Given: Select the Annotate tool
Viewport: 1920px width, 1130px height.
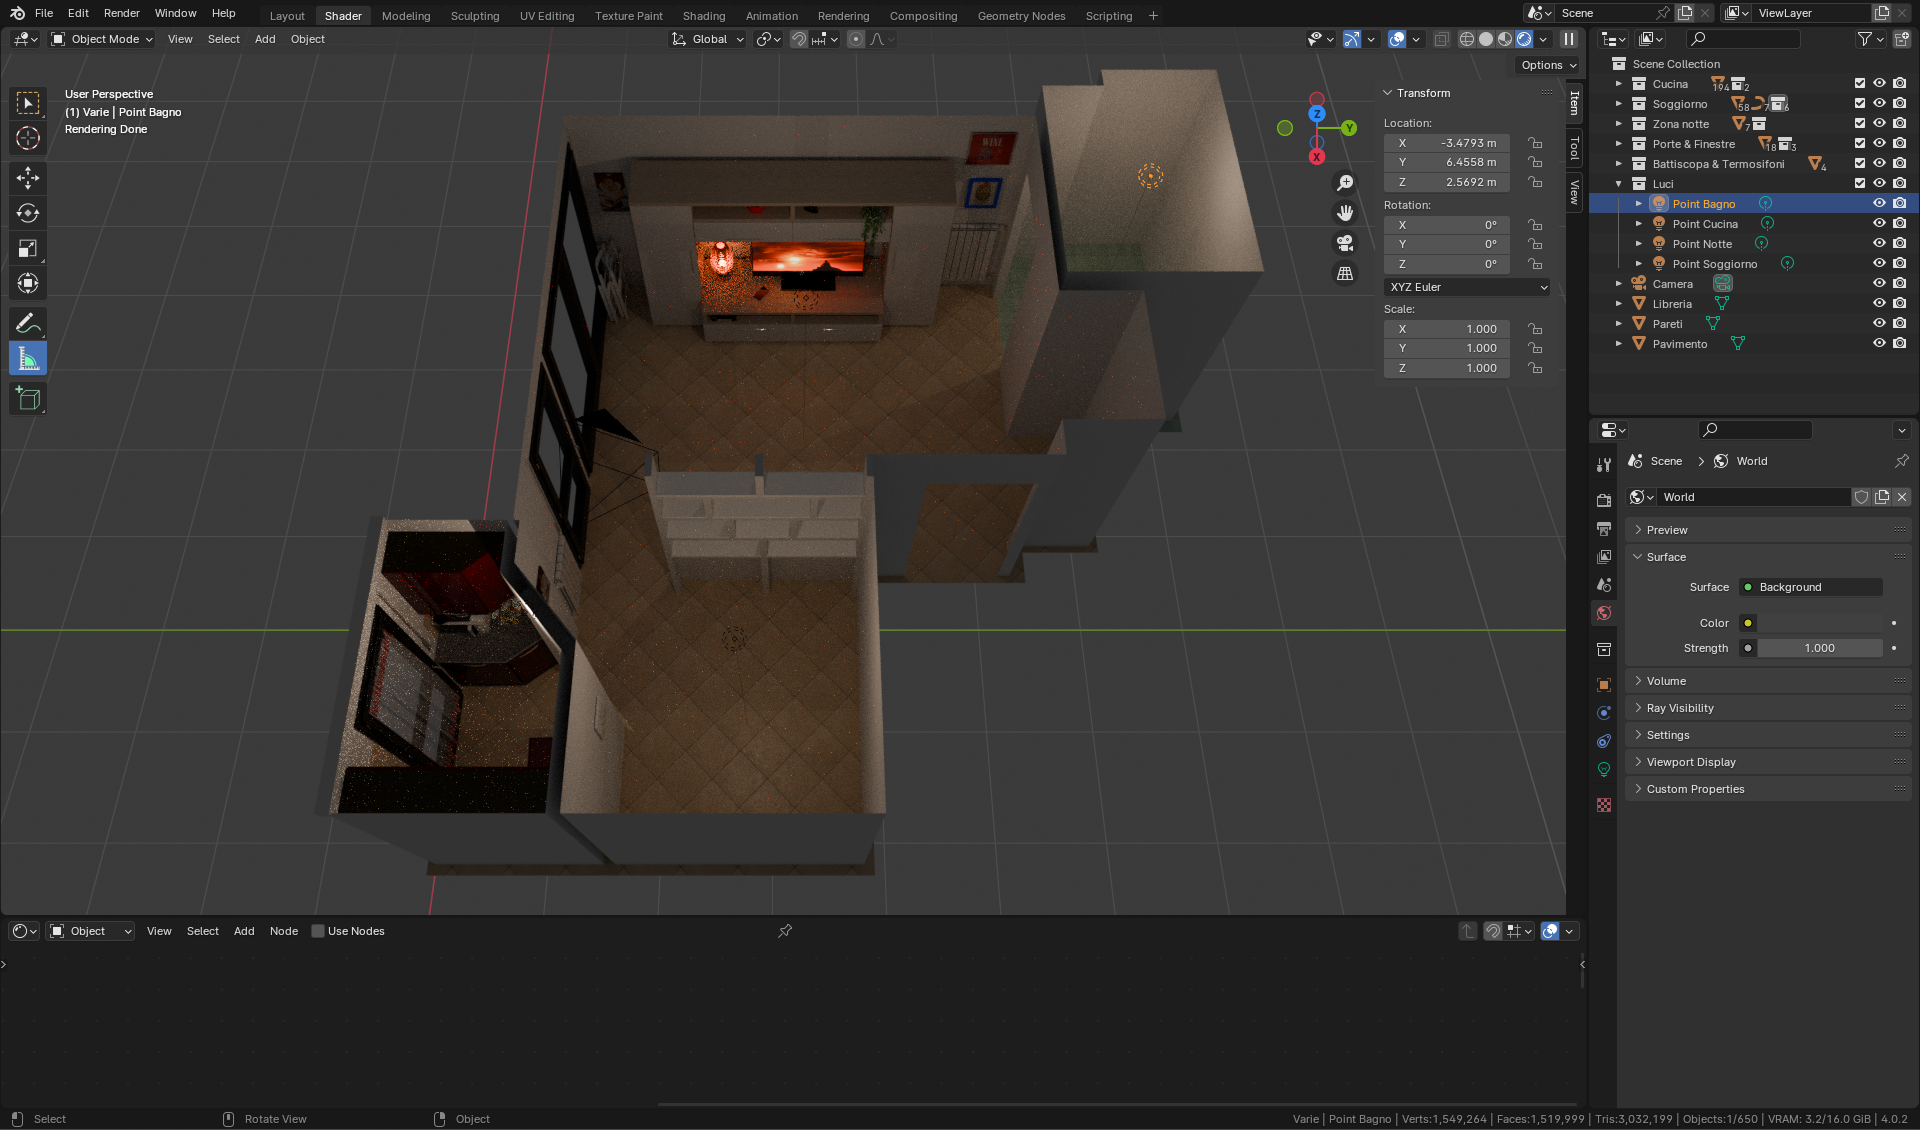Looking at the screenshot, I should click(x=28, y=323).
